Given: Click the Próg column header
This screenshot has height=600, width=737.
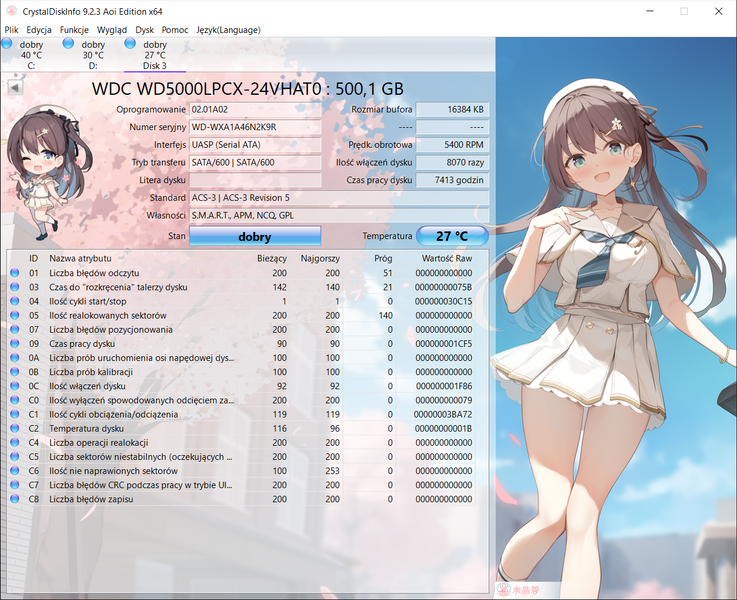Looking at the screenshot, I should [383, 258].
